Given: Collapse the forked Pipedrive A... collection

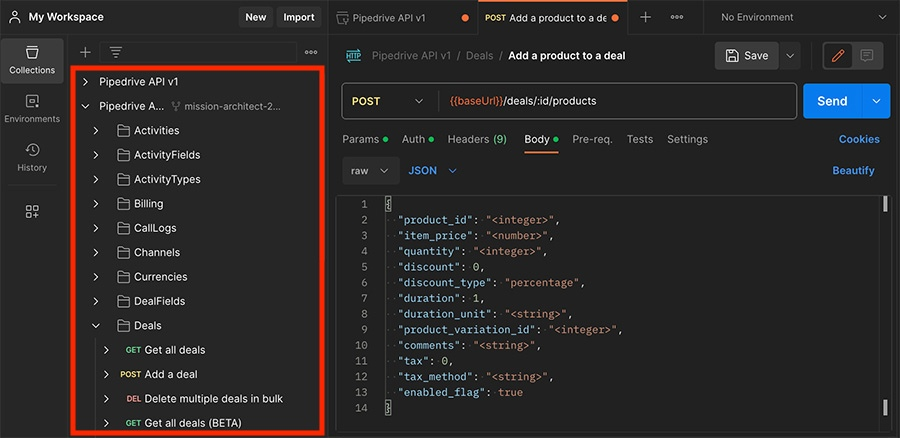Looking at the screenshot, I should [86, 106].
